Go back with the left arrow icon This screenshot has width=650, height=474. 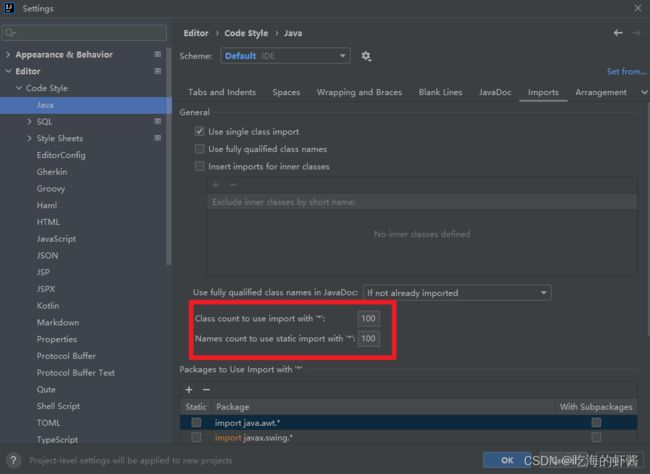(618, 33)
